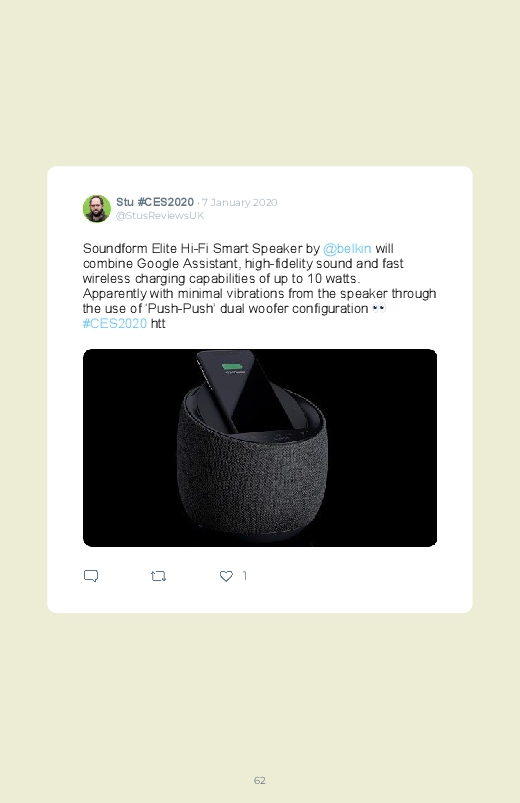The image size is (520, 803).
Task: Open the @StusReviewsUK handle
Action: (160, 216)
